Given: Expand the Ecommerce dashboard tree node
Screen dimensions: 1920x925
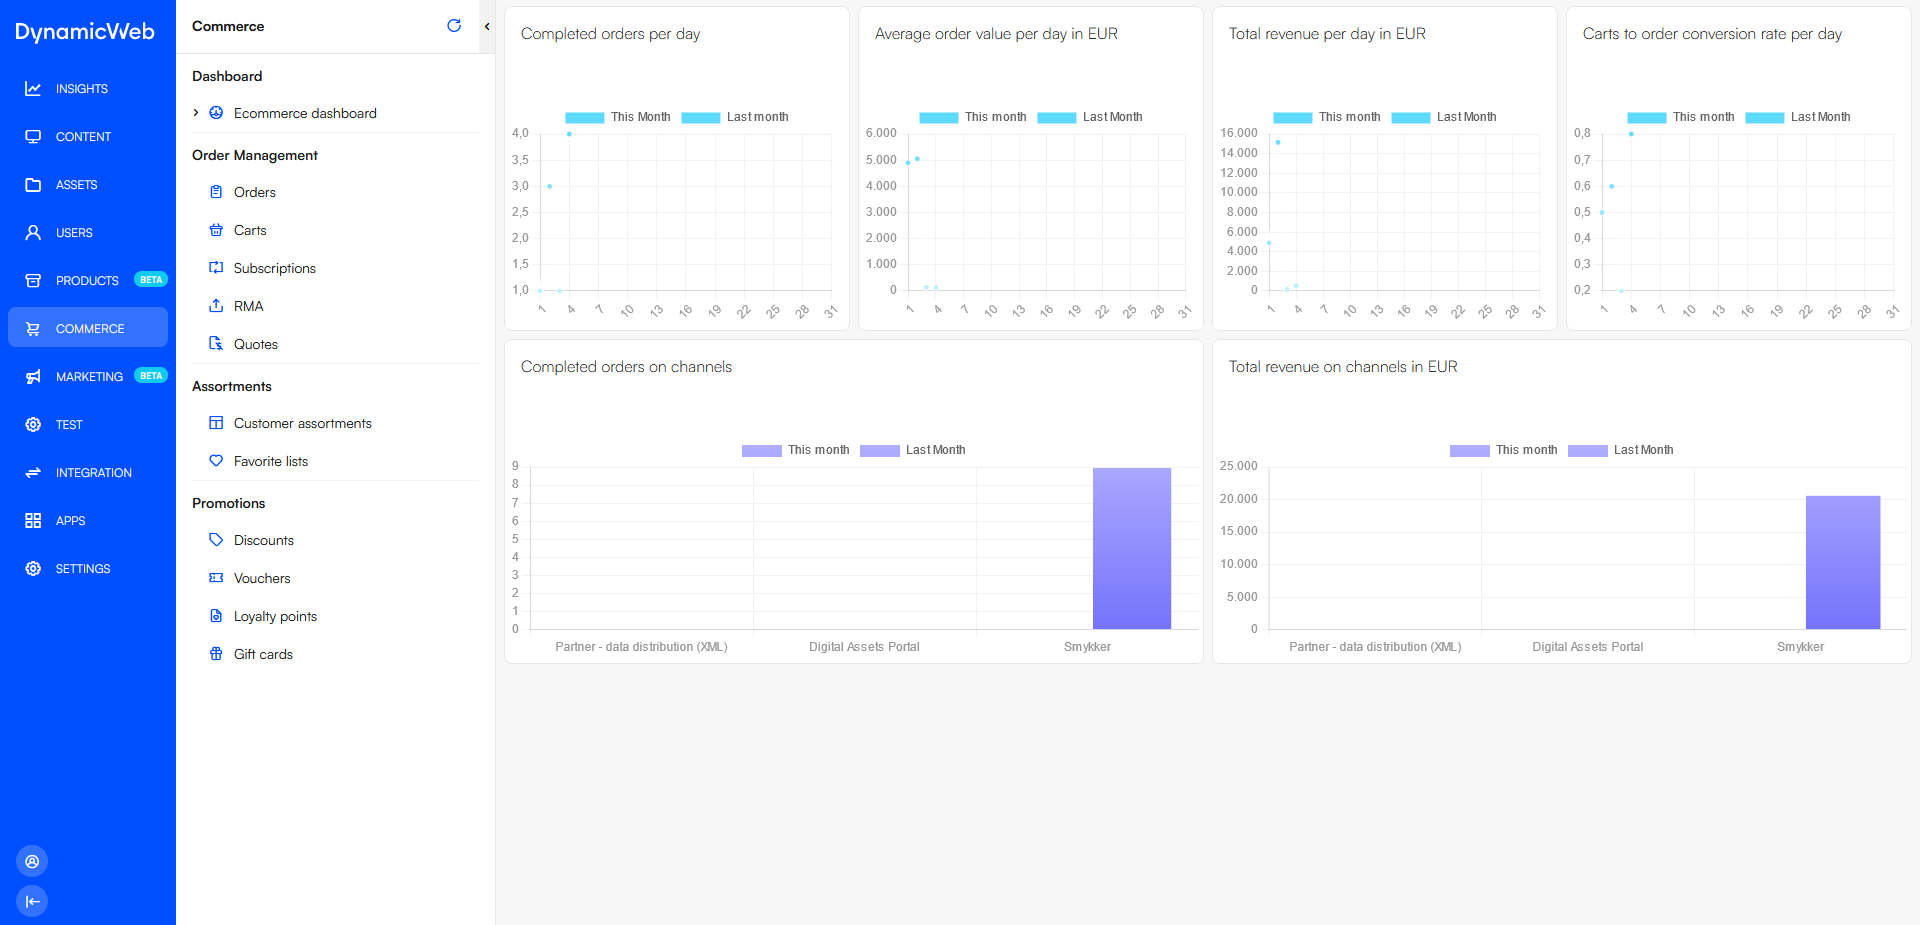Looking at the screenshot, I should click(x=196, y=113).
